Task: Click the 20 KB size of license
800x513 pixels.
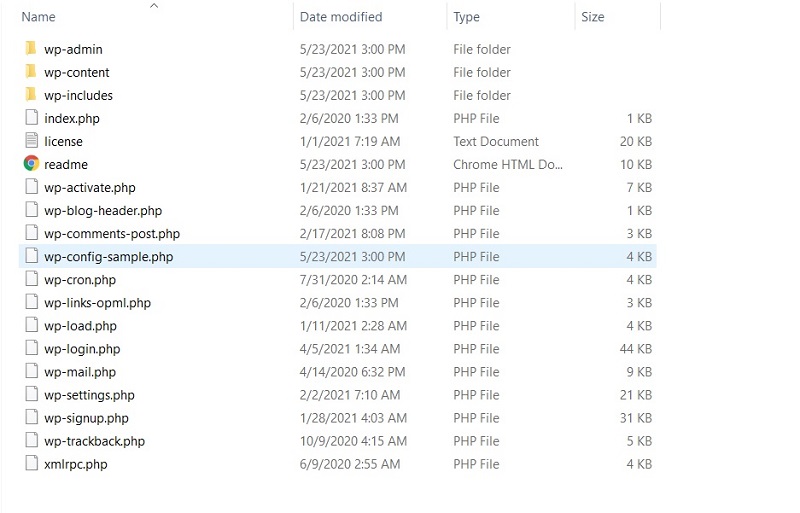Action: pyautogui.click(x=636, y=141)
